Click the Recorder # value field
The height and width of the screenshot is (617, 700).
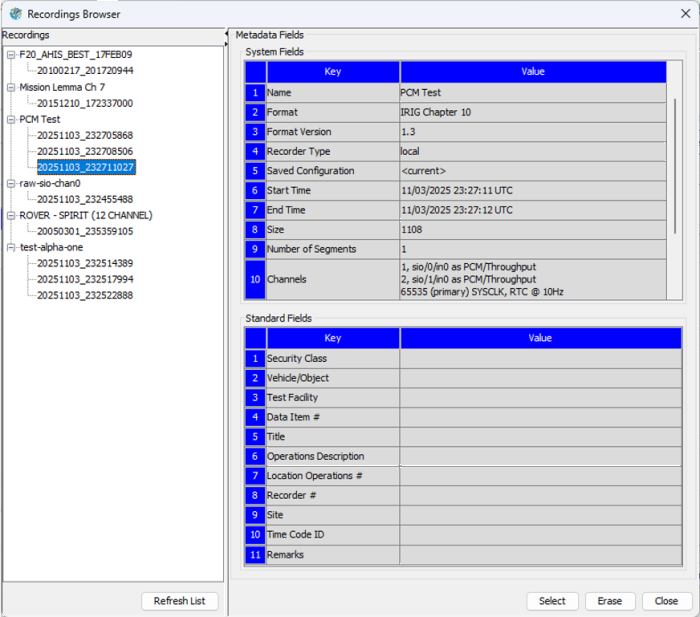[541, 496]
